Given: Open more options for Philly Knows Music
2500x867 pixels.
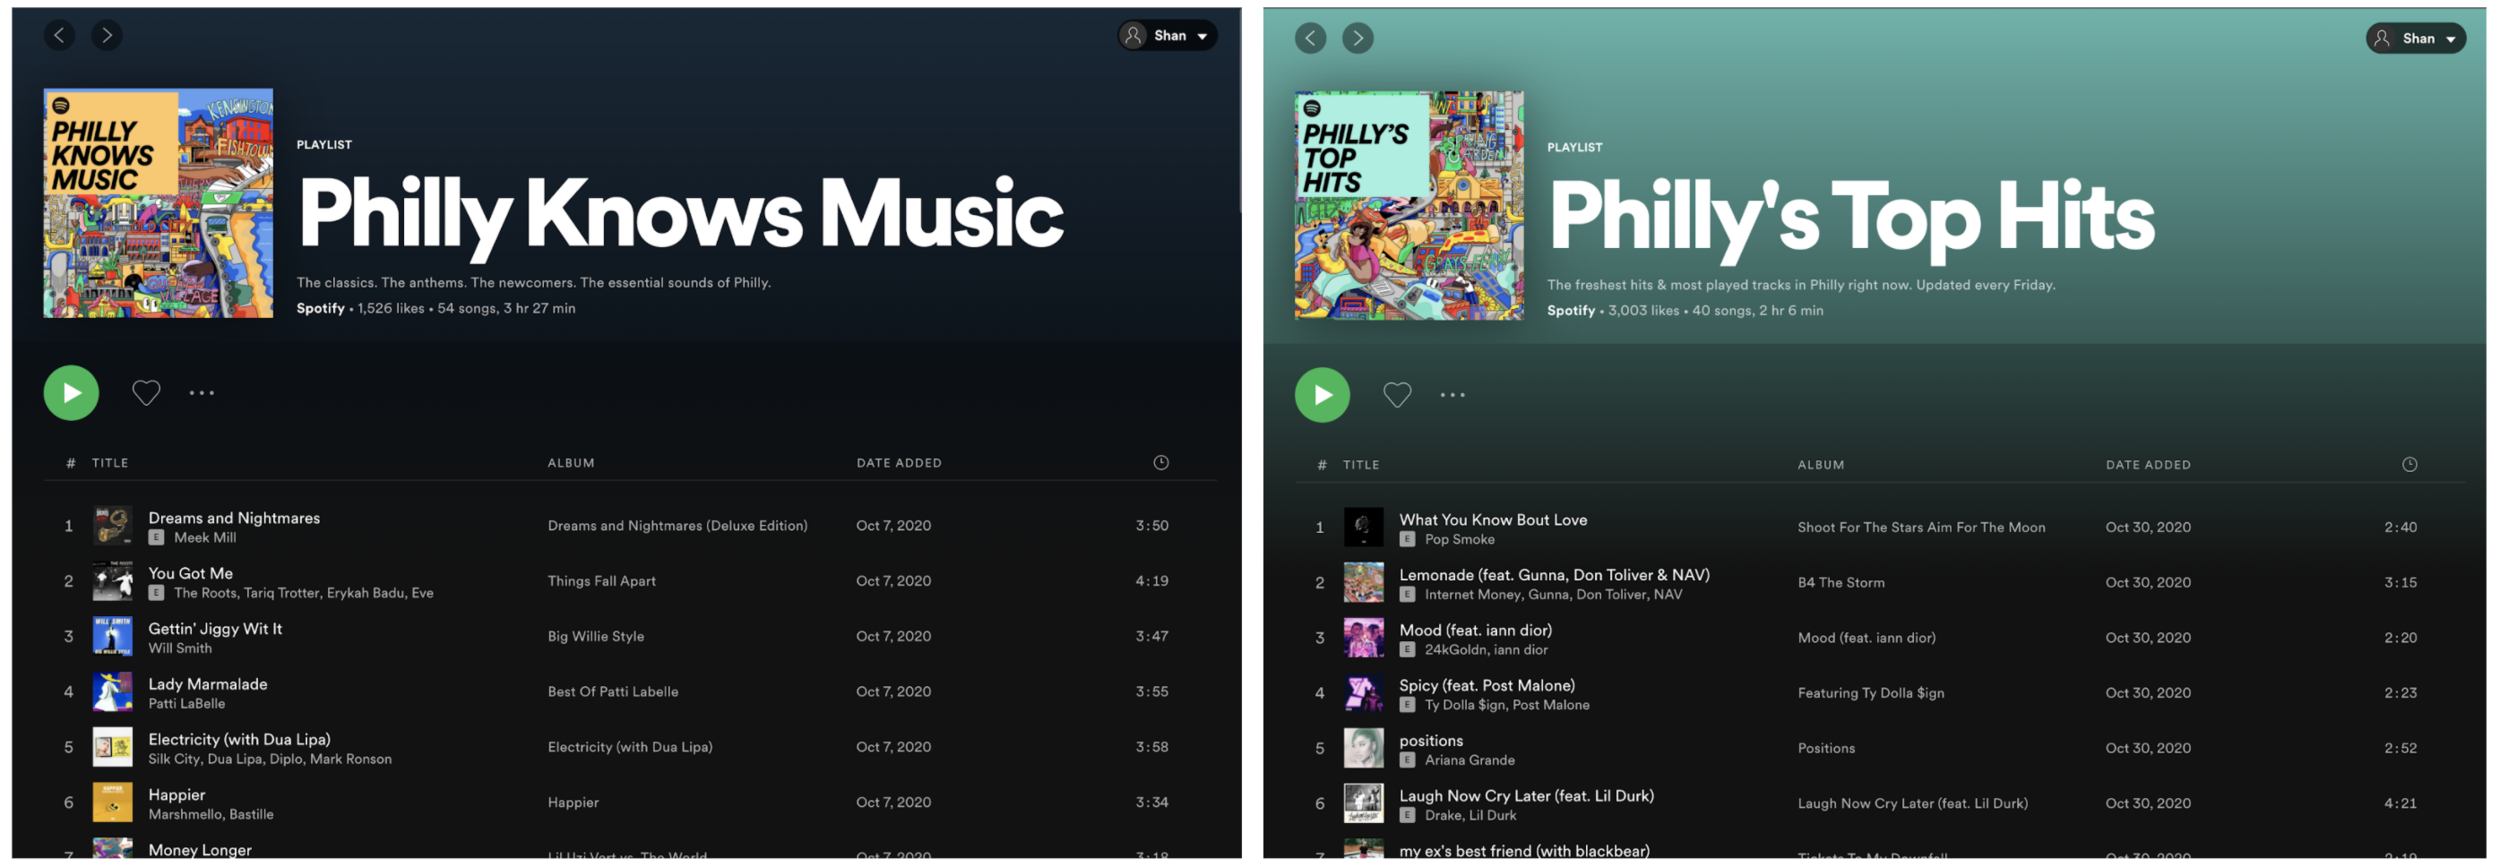Looking at the screenshot, I should pos(202,393).
